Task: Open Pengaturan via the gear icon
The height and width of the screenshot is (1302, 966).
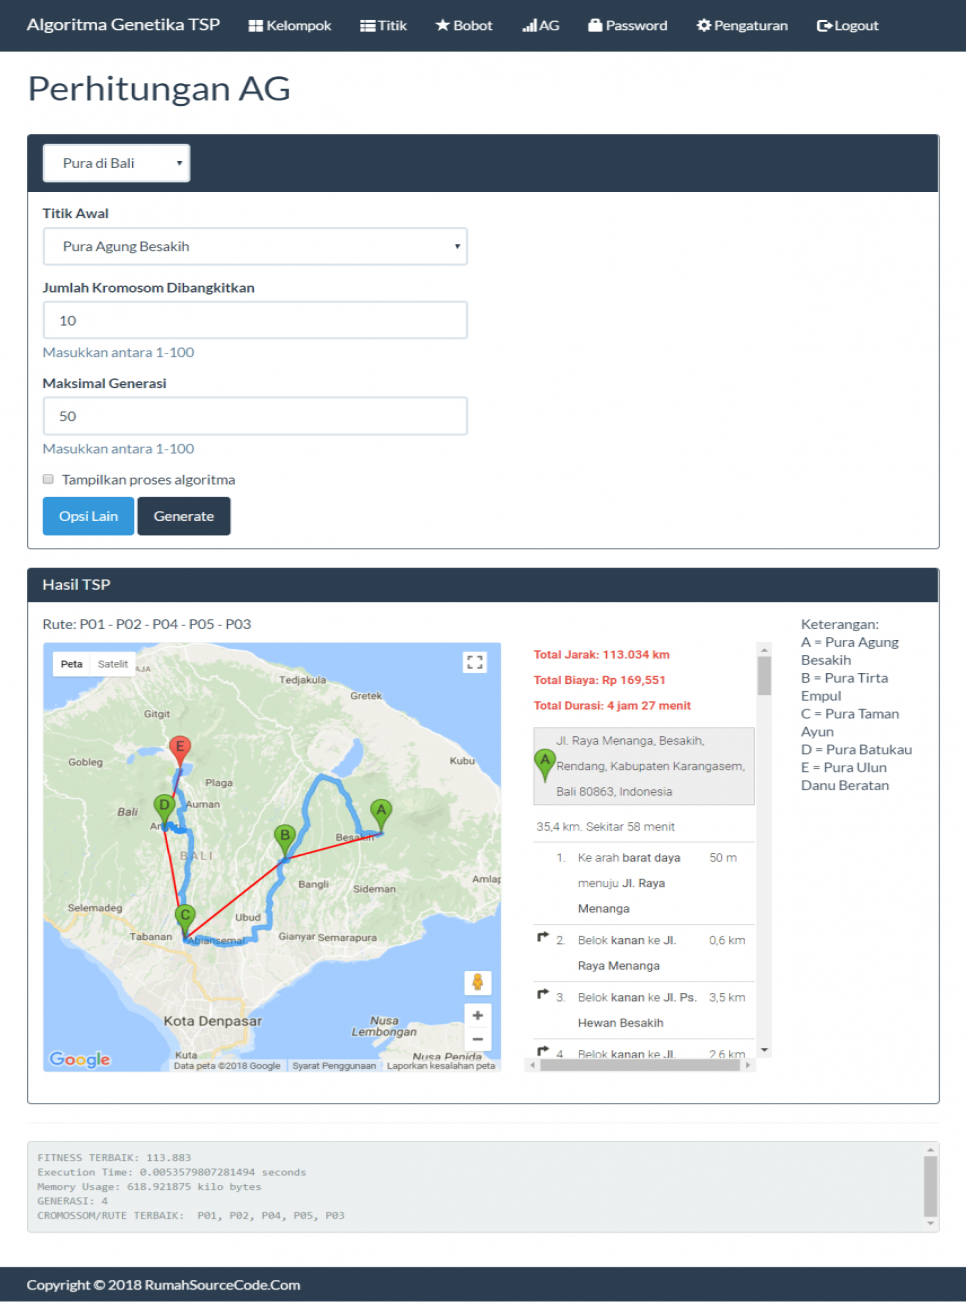Action: tap(706, 25)
